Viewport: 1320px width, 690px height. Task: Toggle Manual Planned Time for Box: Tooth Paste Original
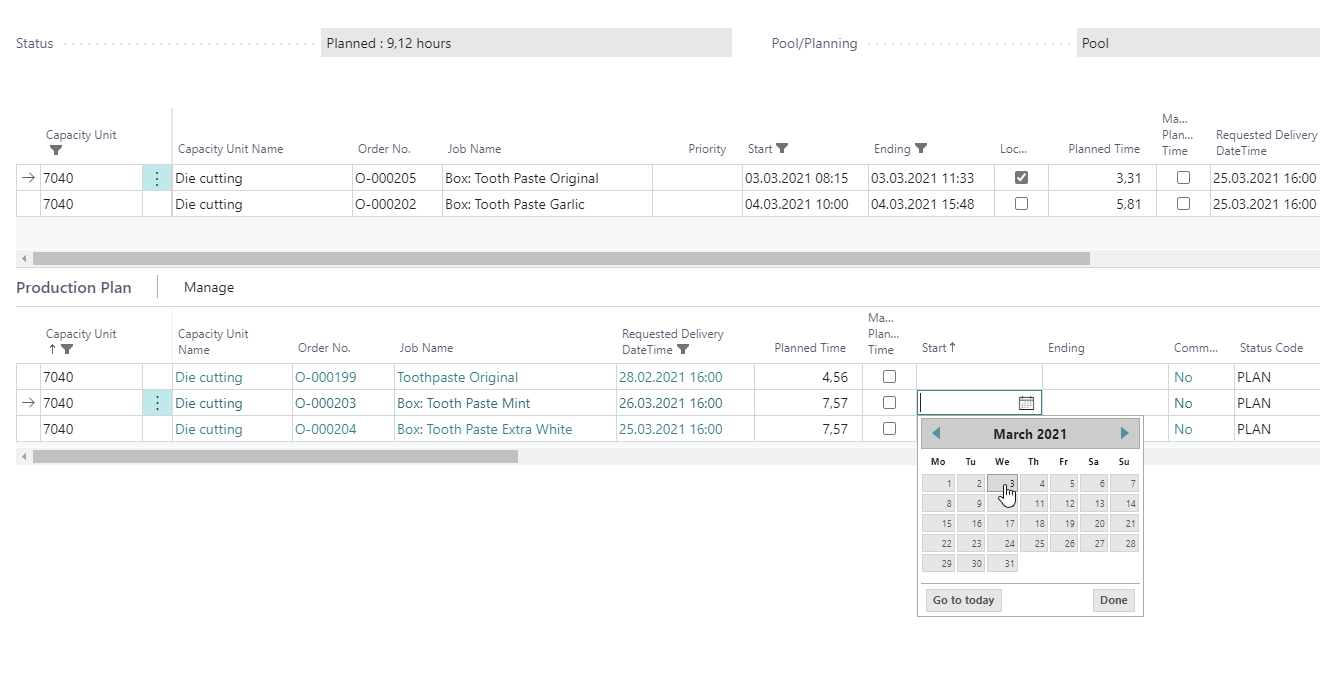coord(1183,177)
